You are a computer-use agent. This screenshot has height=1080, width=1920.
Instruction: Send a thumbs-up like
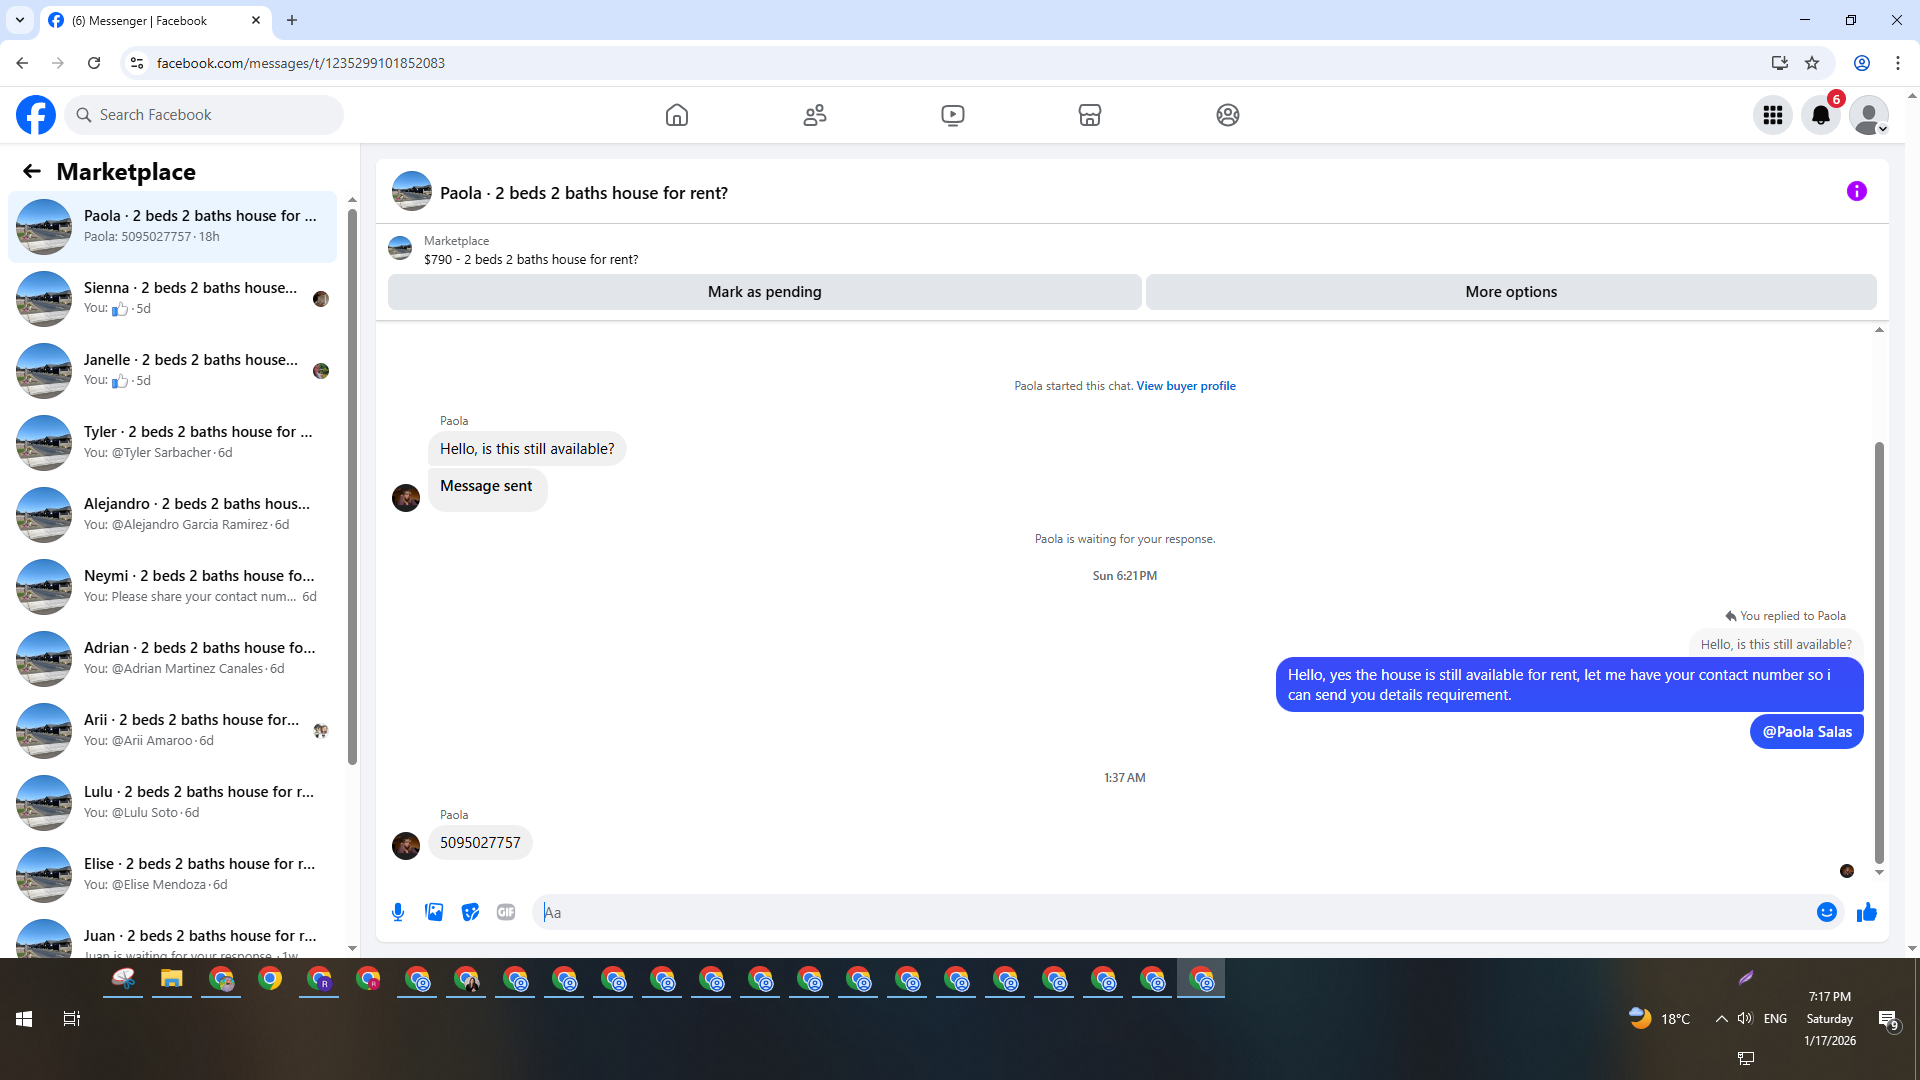click(x=1866, y=912)
